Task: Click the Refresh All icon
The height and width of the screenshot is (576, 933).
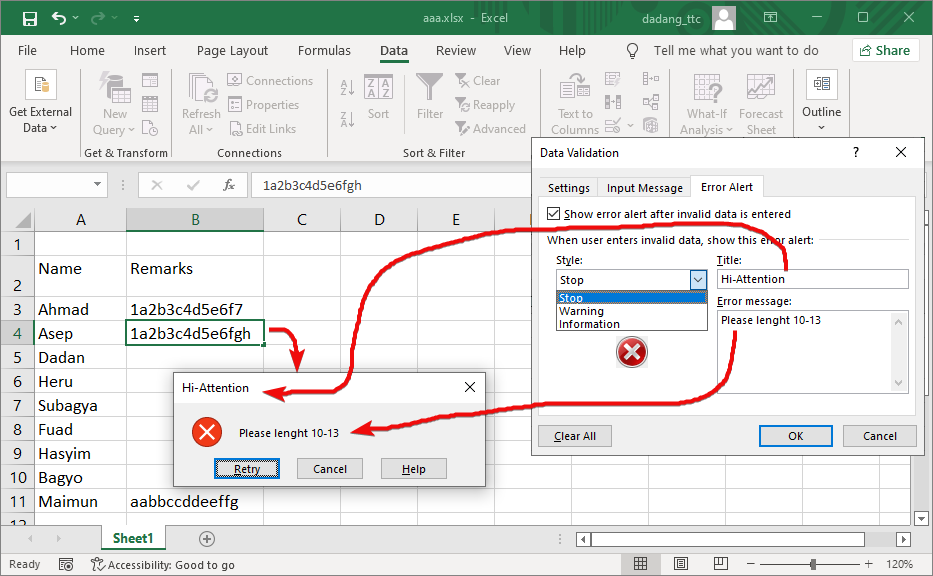Action: pos(200,90)
